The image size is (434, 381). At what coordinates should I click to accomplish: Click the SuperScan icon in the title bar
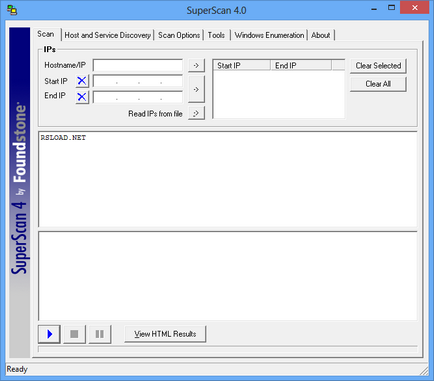[x=13, y=10]
